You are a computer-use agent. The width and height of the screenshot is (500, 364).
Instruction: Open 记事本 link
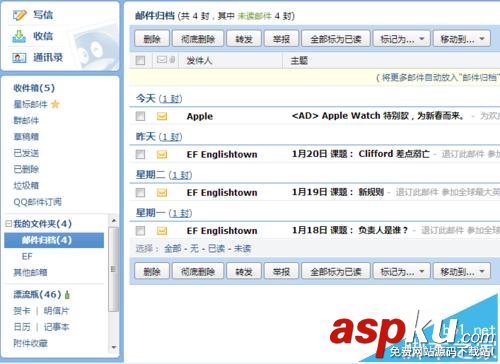pyautogui.click(x=56, y=327)
